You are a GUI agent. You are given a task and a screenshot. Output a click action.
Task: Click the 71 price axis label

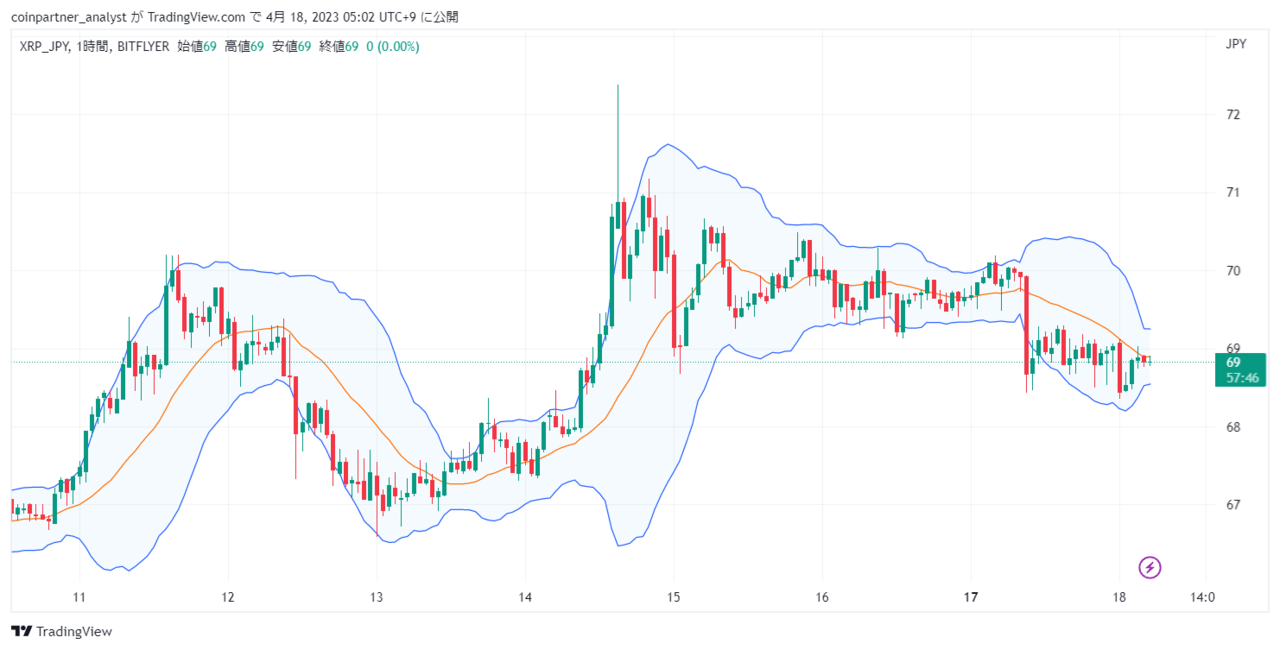[x=1232, y=192]
